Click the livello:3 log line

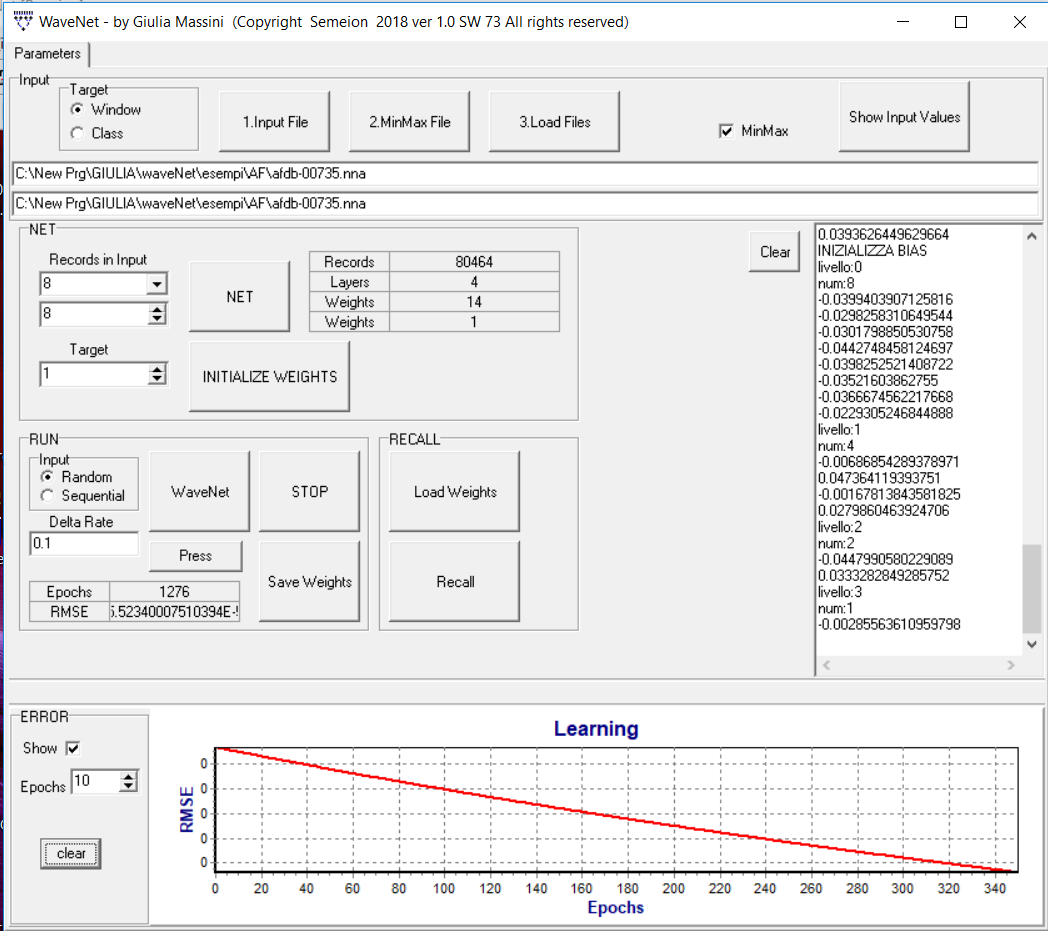click(839, 591)
